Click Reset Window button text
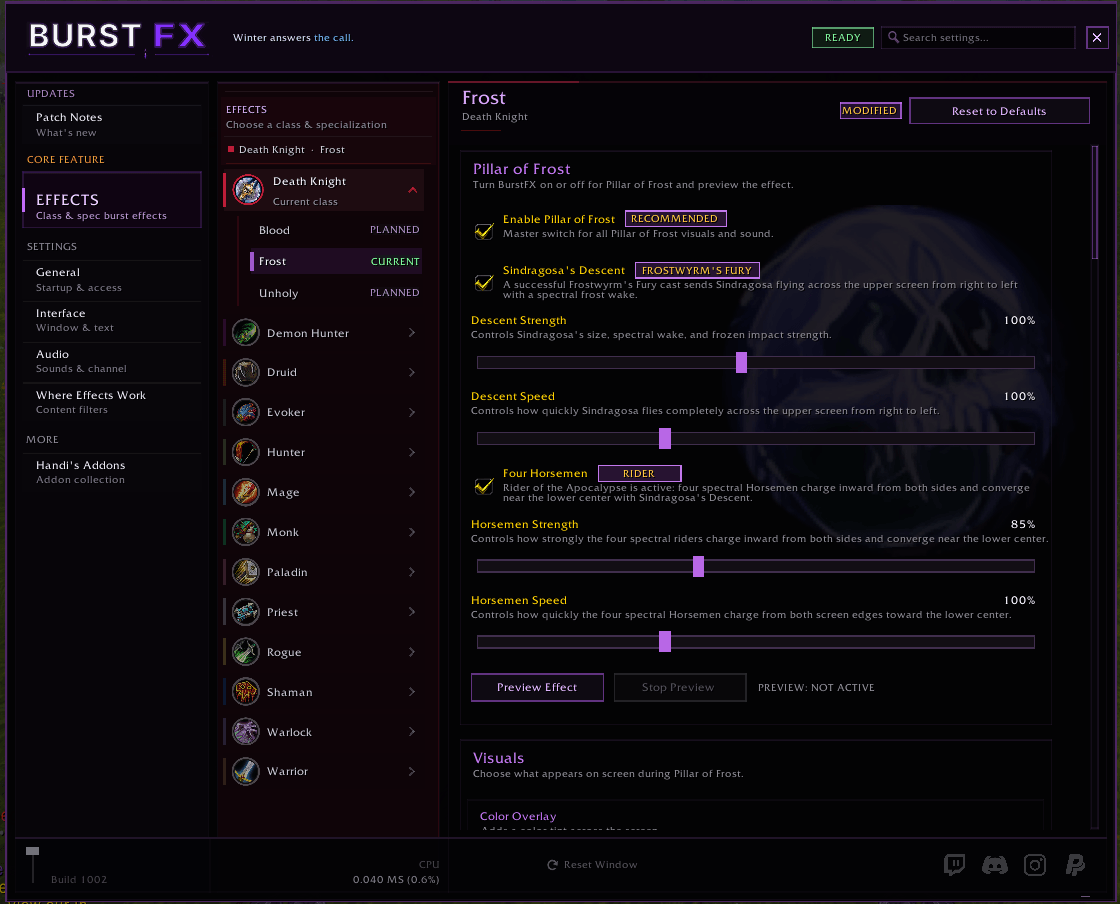1120x904 pixels. (x=601, y=865)
